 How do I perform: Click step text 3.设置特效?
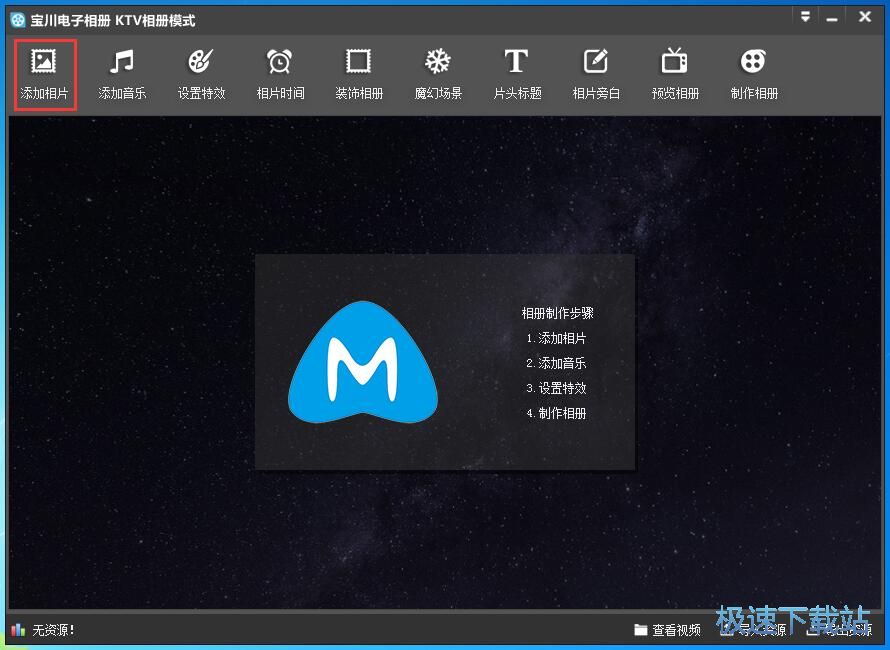[x=556, y=388]
